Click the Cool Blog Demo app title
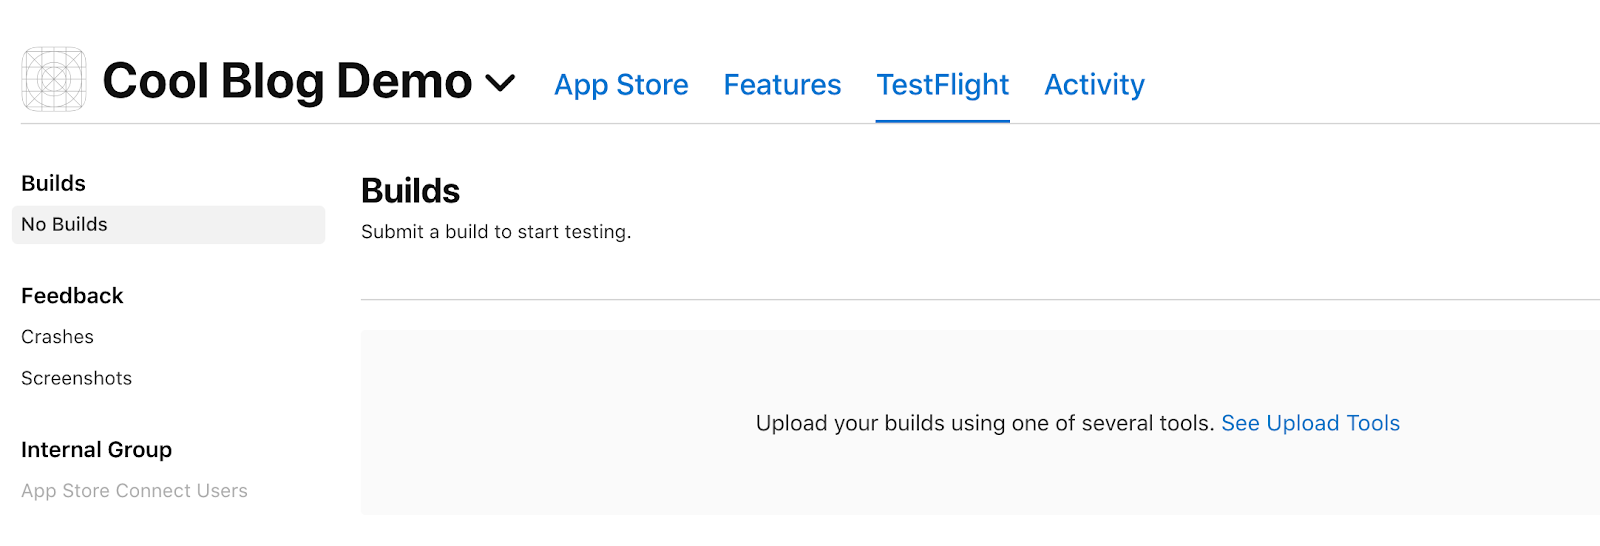The width and height of the screenshot is (1600, 546). 287,81
